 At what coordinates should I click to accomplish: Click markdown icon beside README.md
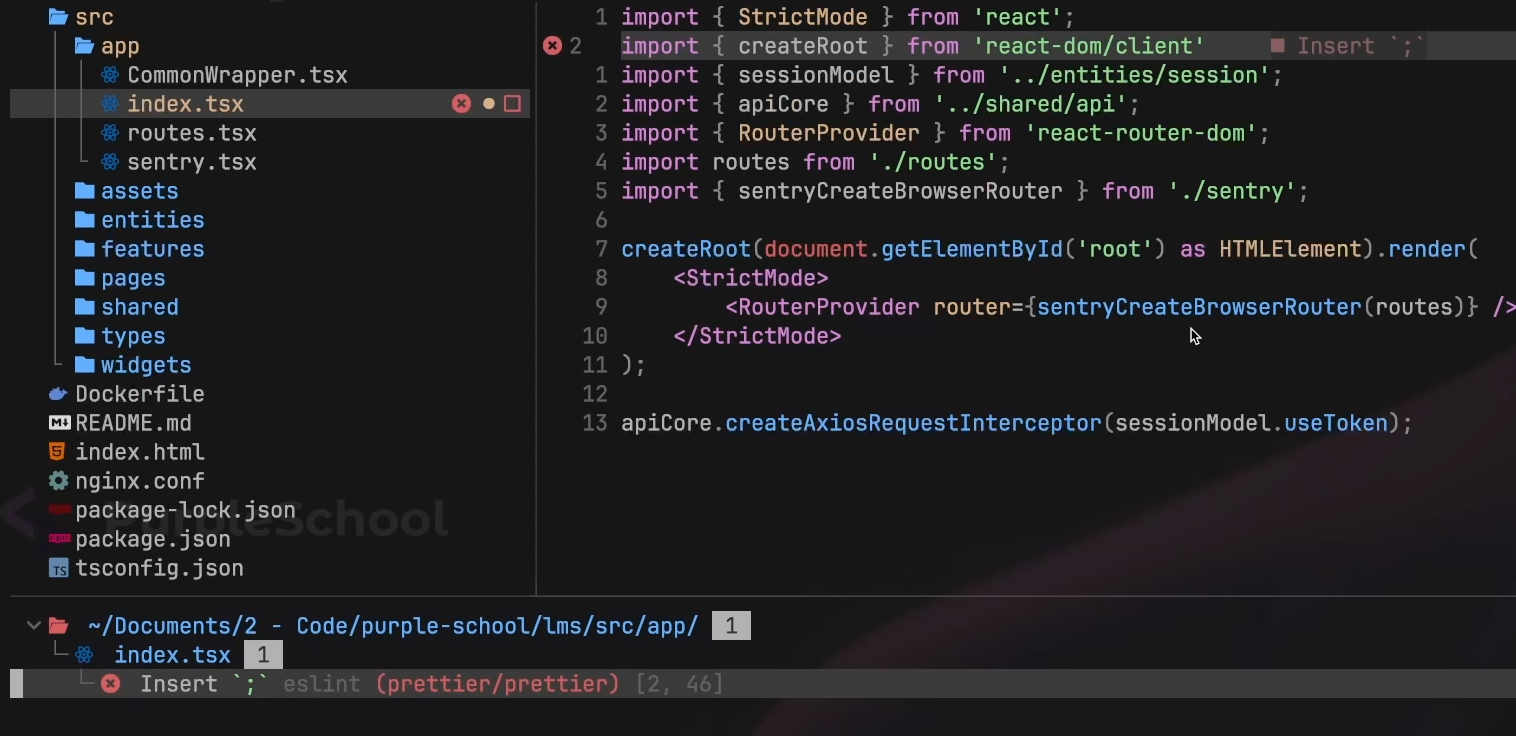(59, 423)
